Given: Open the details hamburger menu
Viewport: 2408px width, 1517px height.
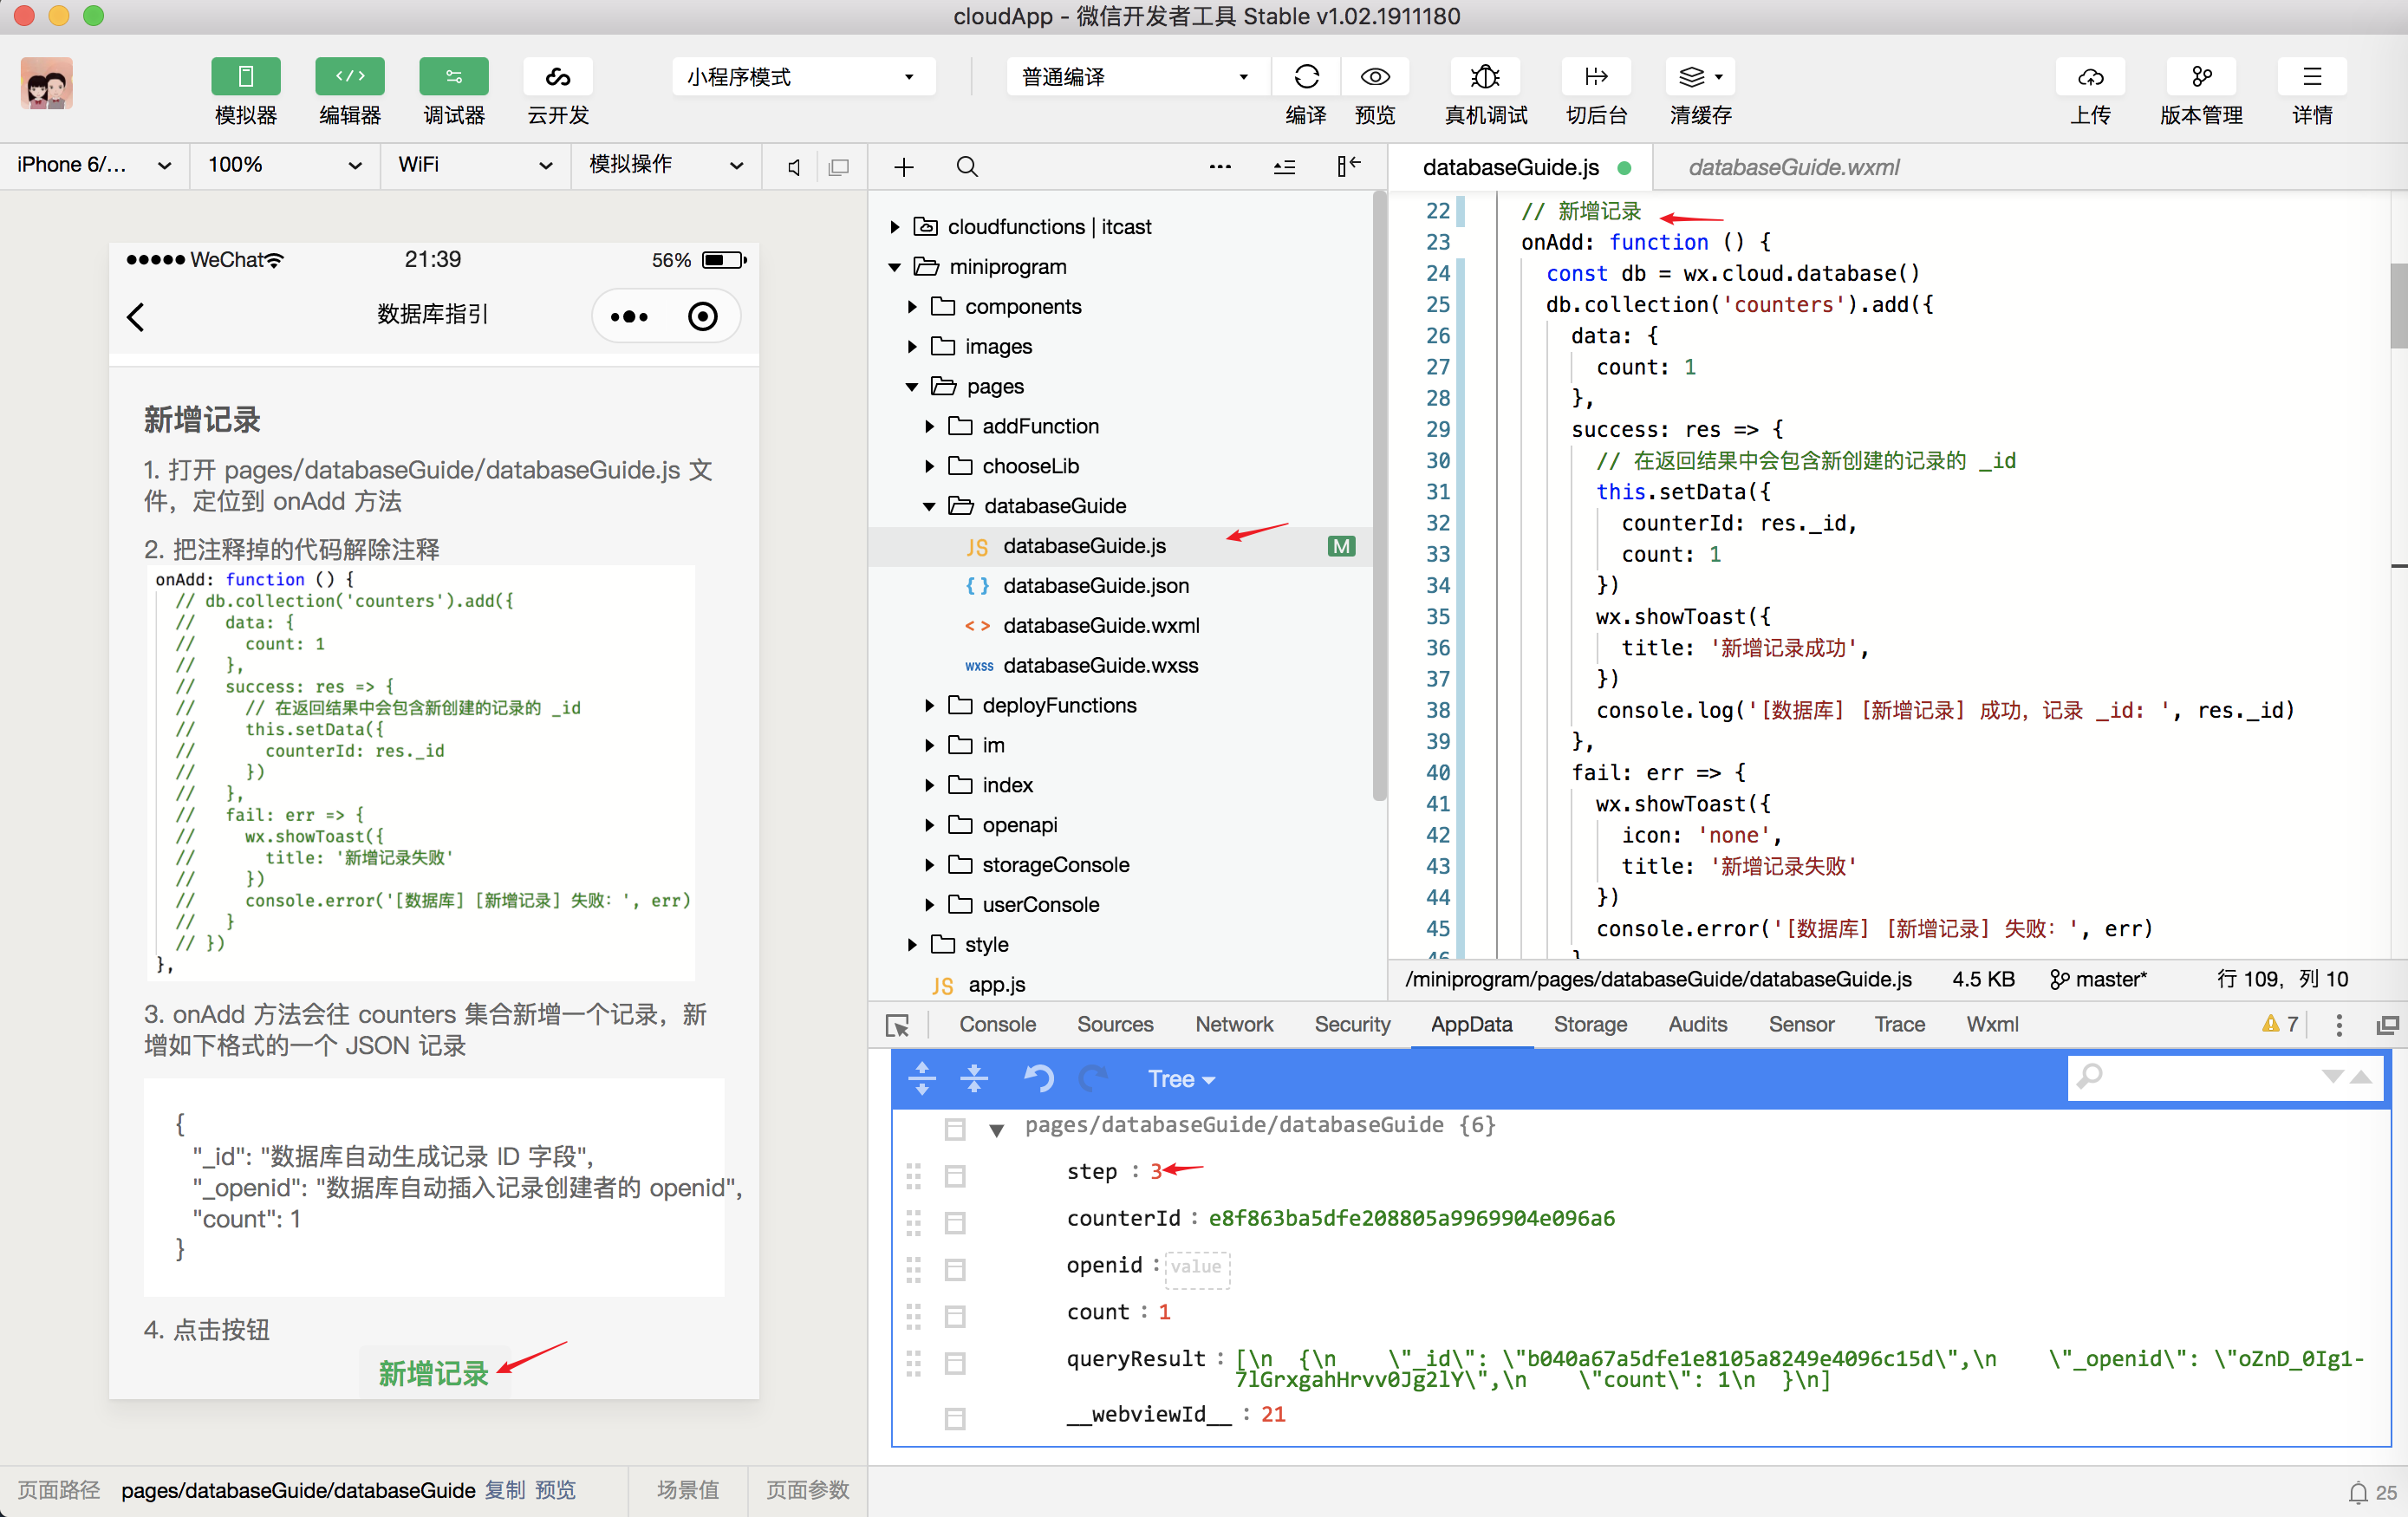Looking at the screenshot, I should coord(2312,77).
